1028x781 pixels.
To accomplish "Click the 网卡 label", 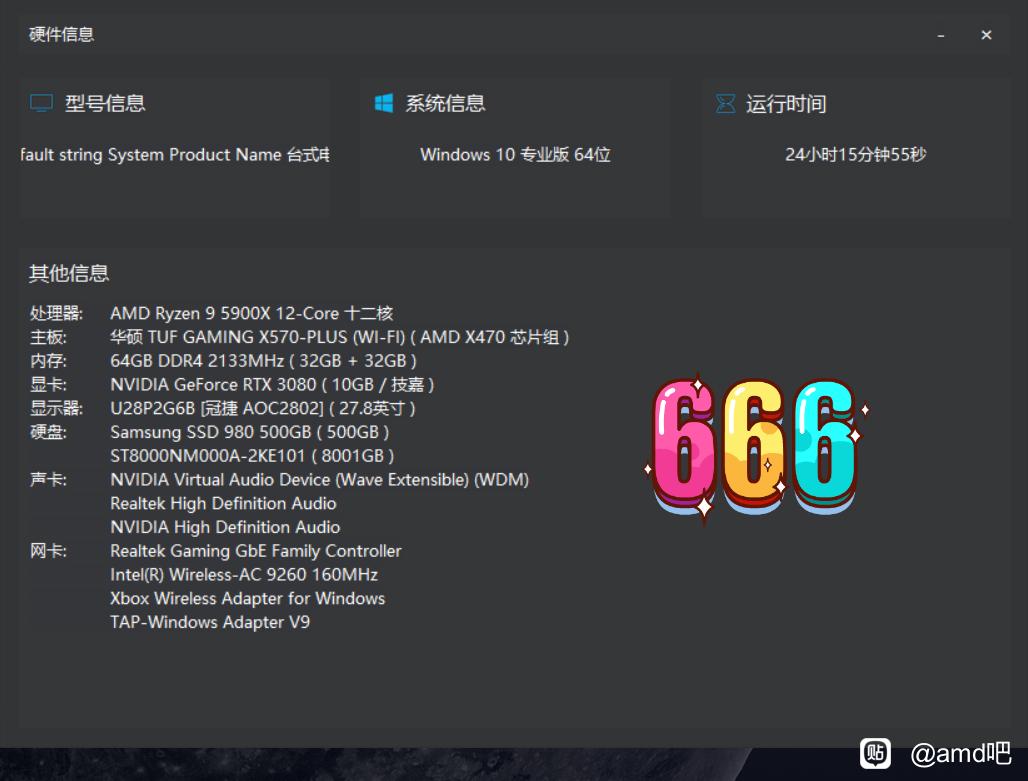I will point(49,551).
